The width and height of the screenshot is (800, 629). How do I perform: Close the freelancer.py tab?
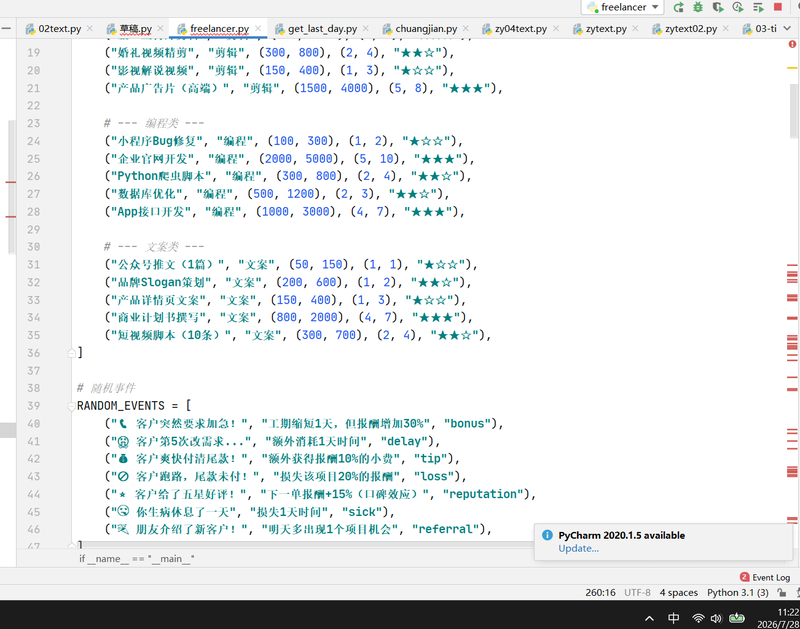[258, 29]
